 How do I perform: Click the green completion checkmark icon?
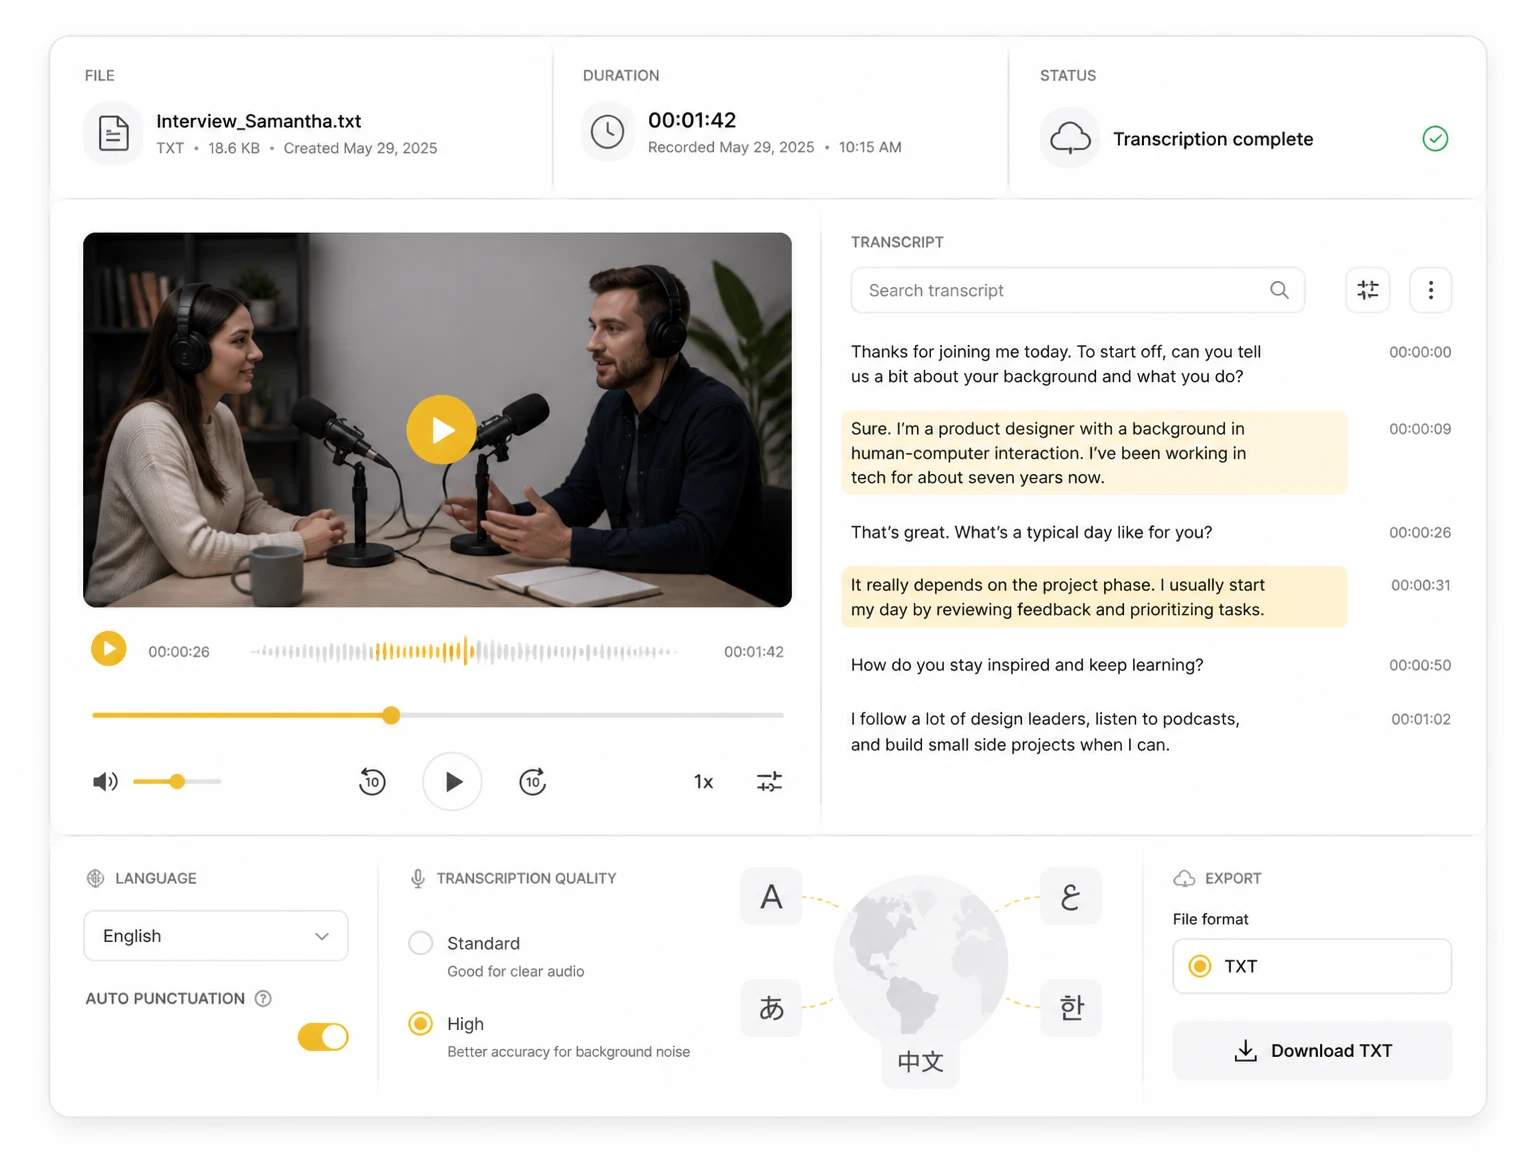point(1435,138)
